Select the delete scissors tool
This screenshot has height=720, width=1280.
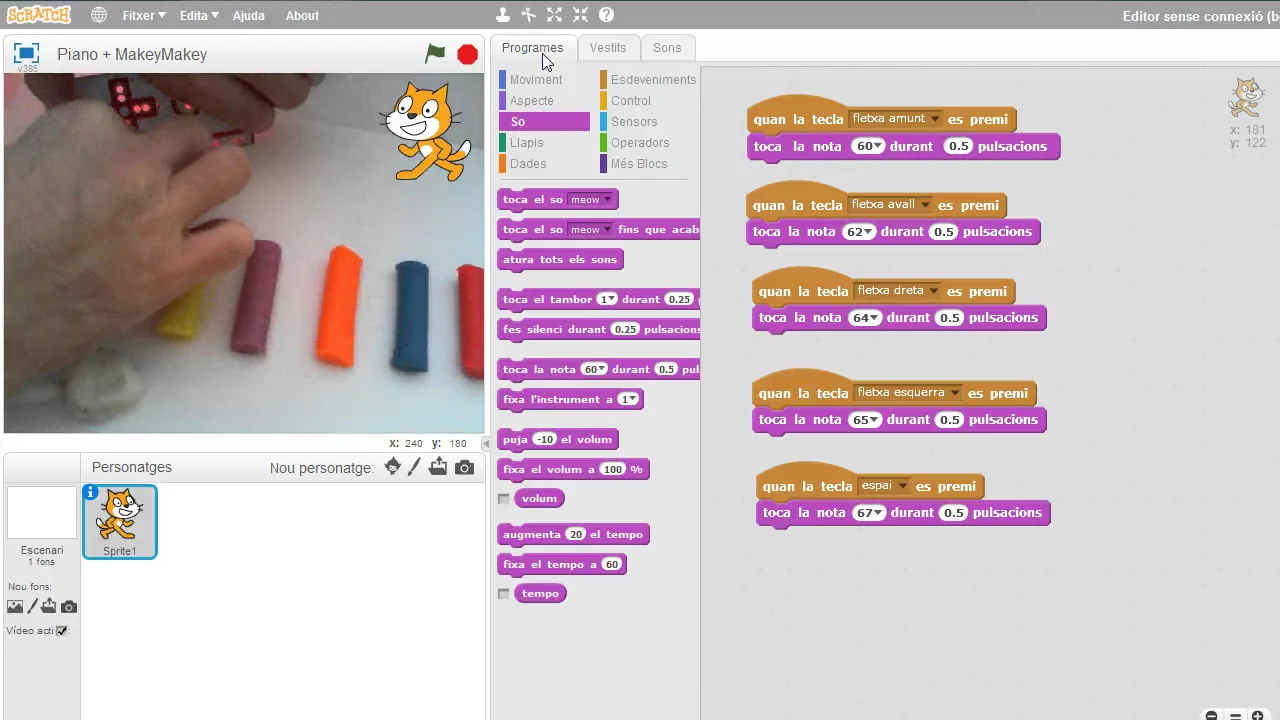point(528,15)
